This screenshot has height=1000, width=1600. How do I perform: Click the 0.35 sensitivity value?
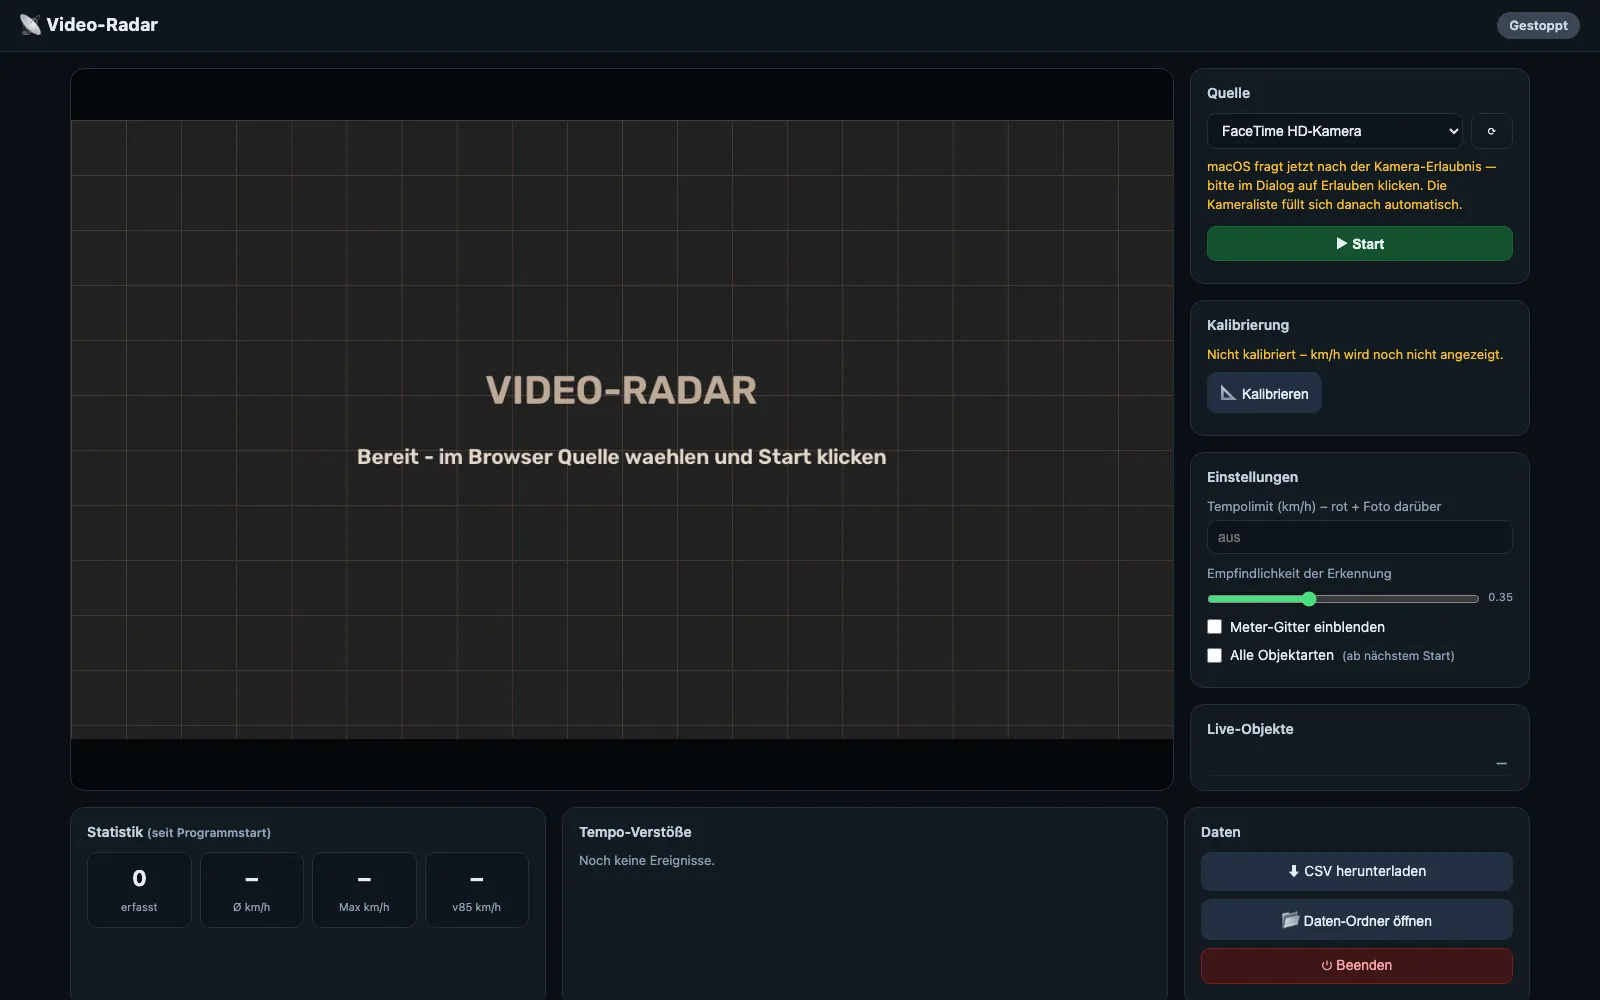1500,598
